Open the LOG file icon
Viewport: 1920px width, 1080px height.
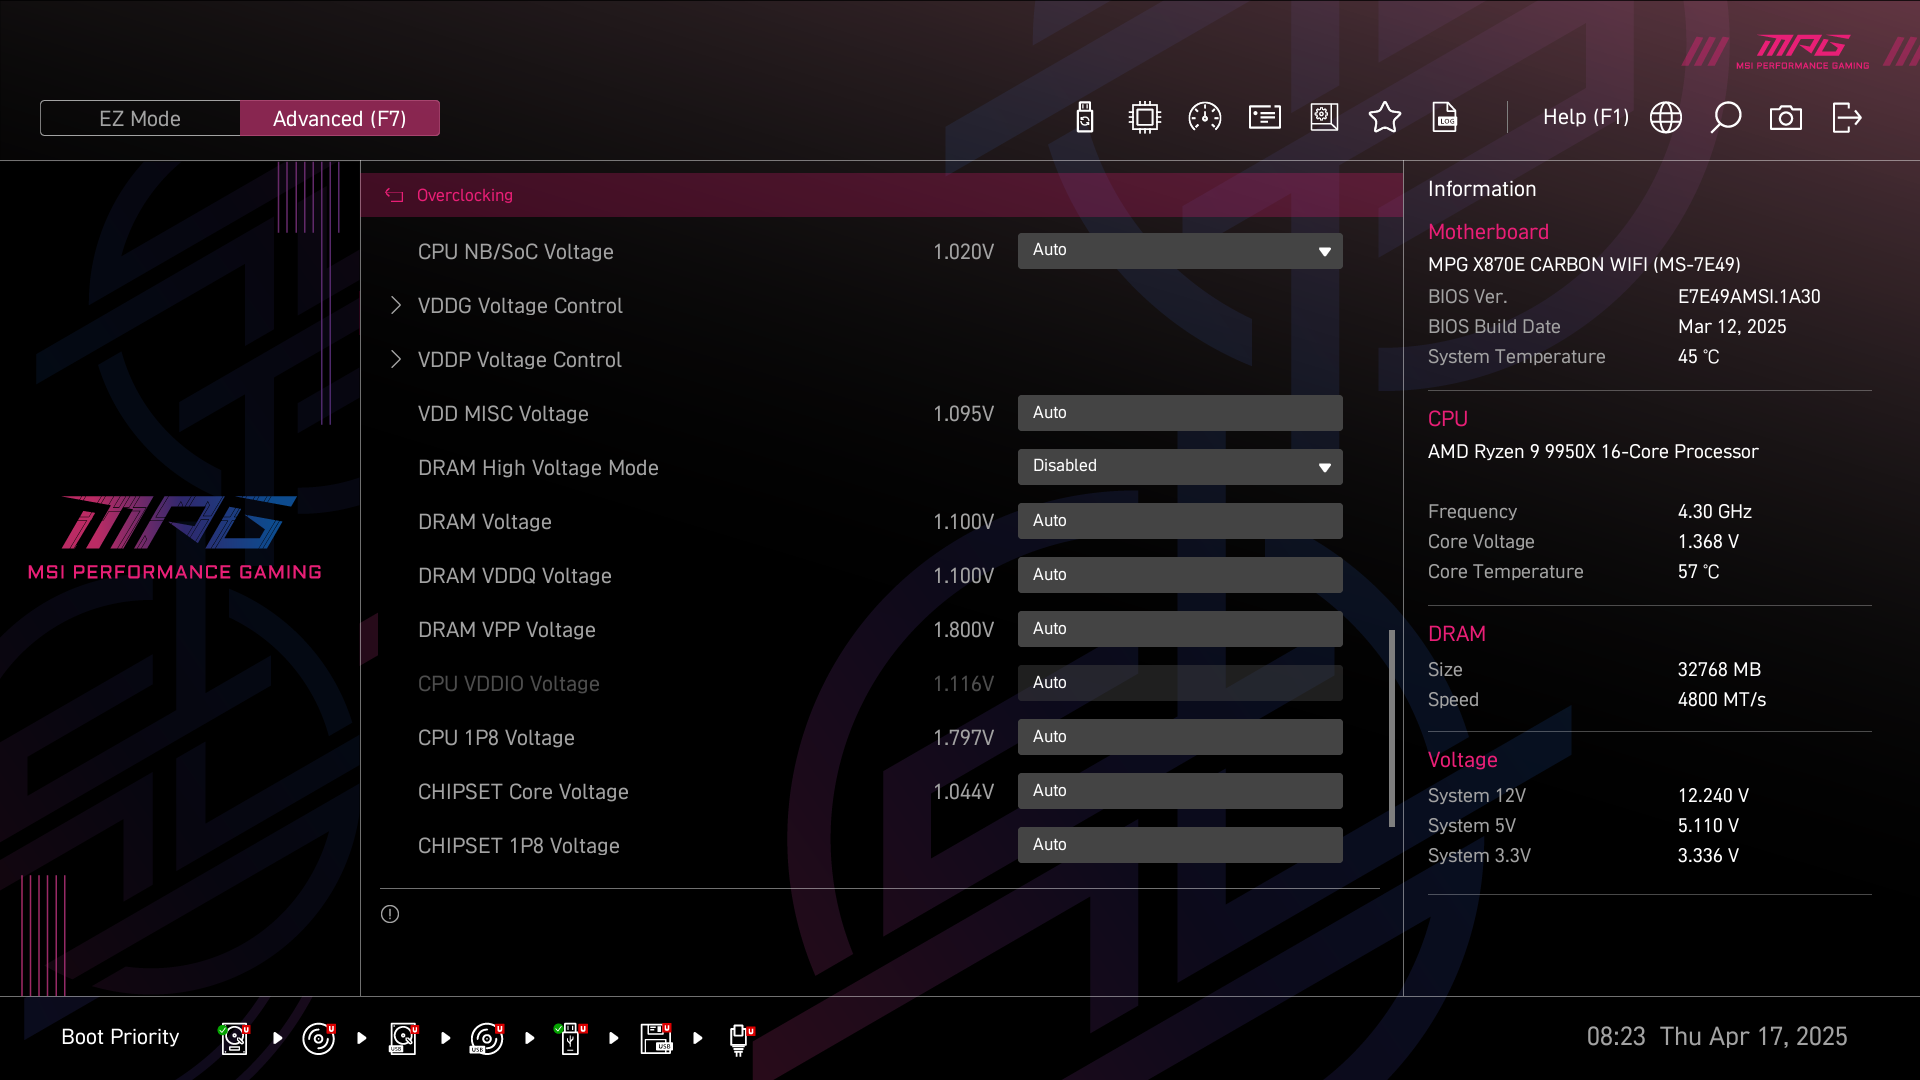(1445, 118)
